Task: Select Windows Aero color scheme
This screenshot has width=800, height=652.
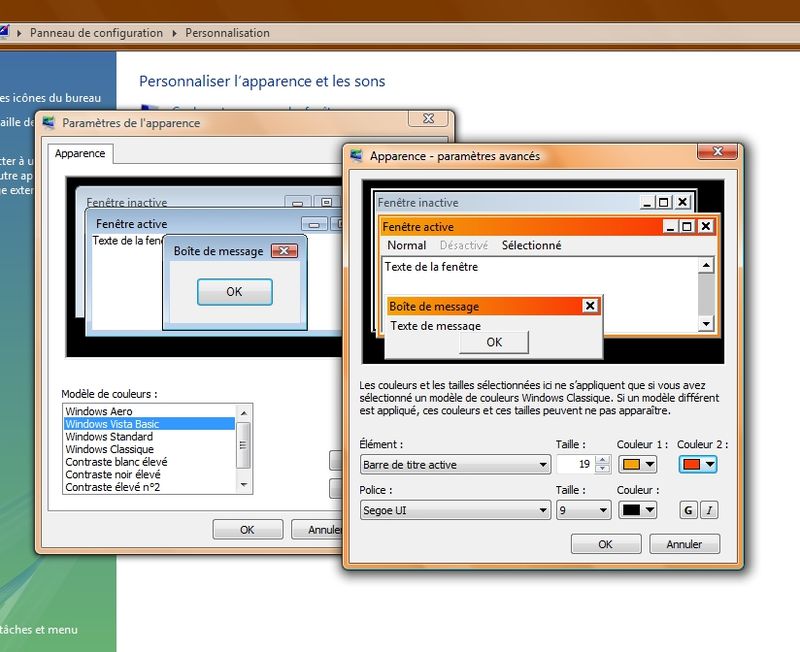Action: (x=149, y=411)
